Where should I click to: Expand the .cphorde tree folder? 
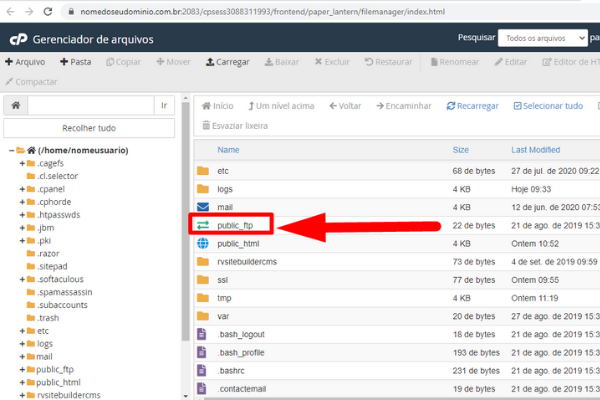pos(22,202)
